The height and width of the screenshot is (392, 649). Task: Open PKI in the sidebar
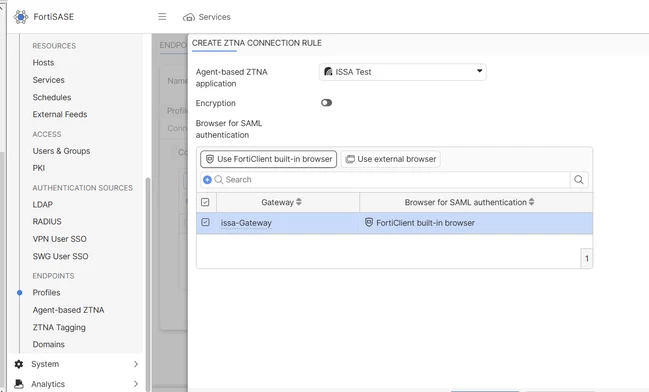(x=39, y=168)
